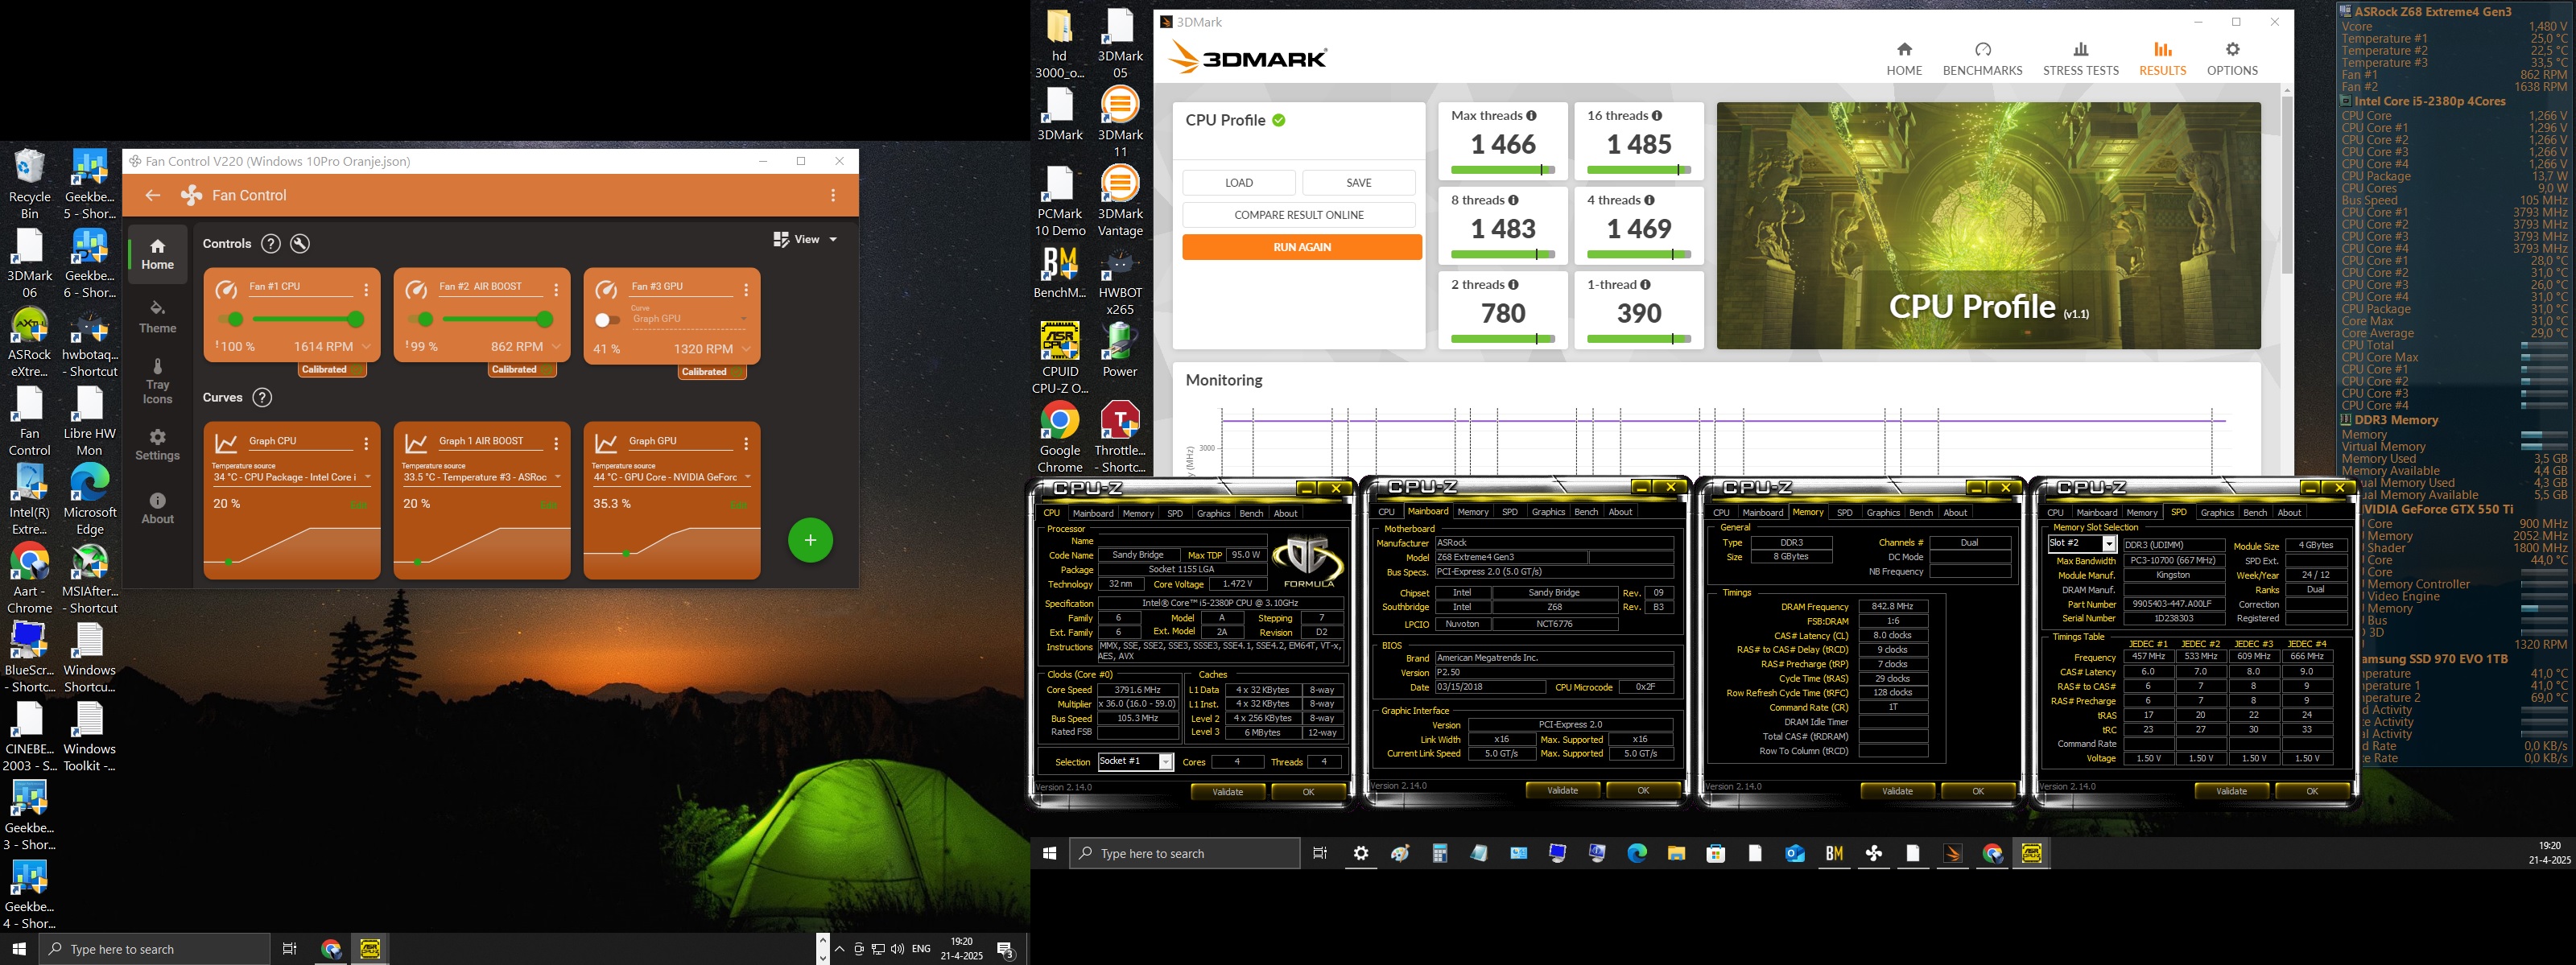The width and height of the screenshot is (2576, 965).
Task: Click the Fan Control icon in right taskbar
Action: [1874, 853]
